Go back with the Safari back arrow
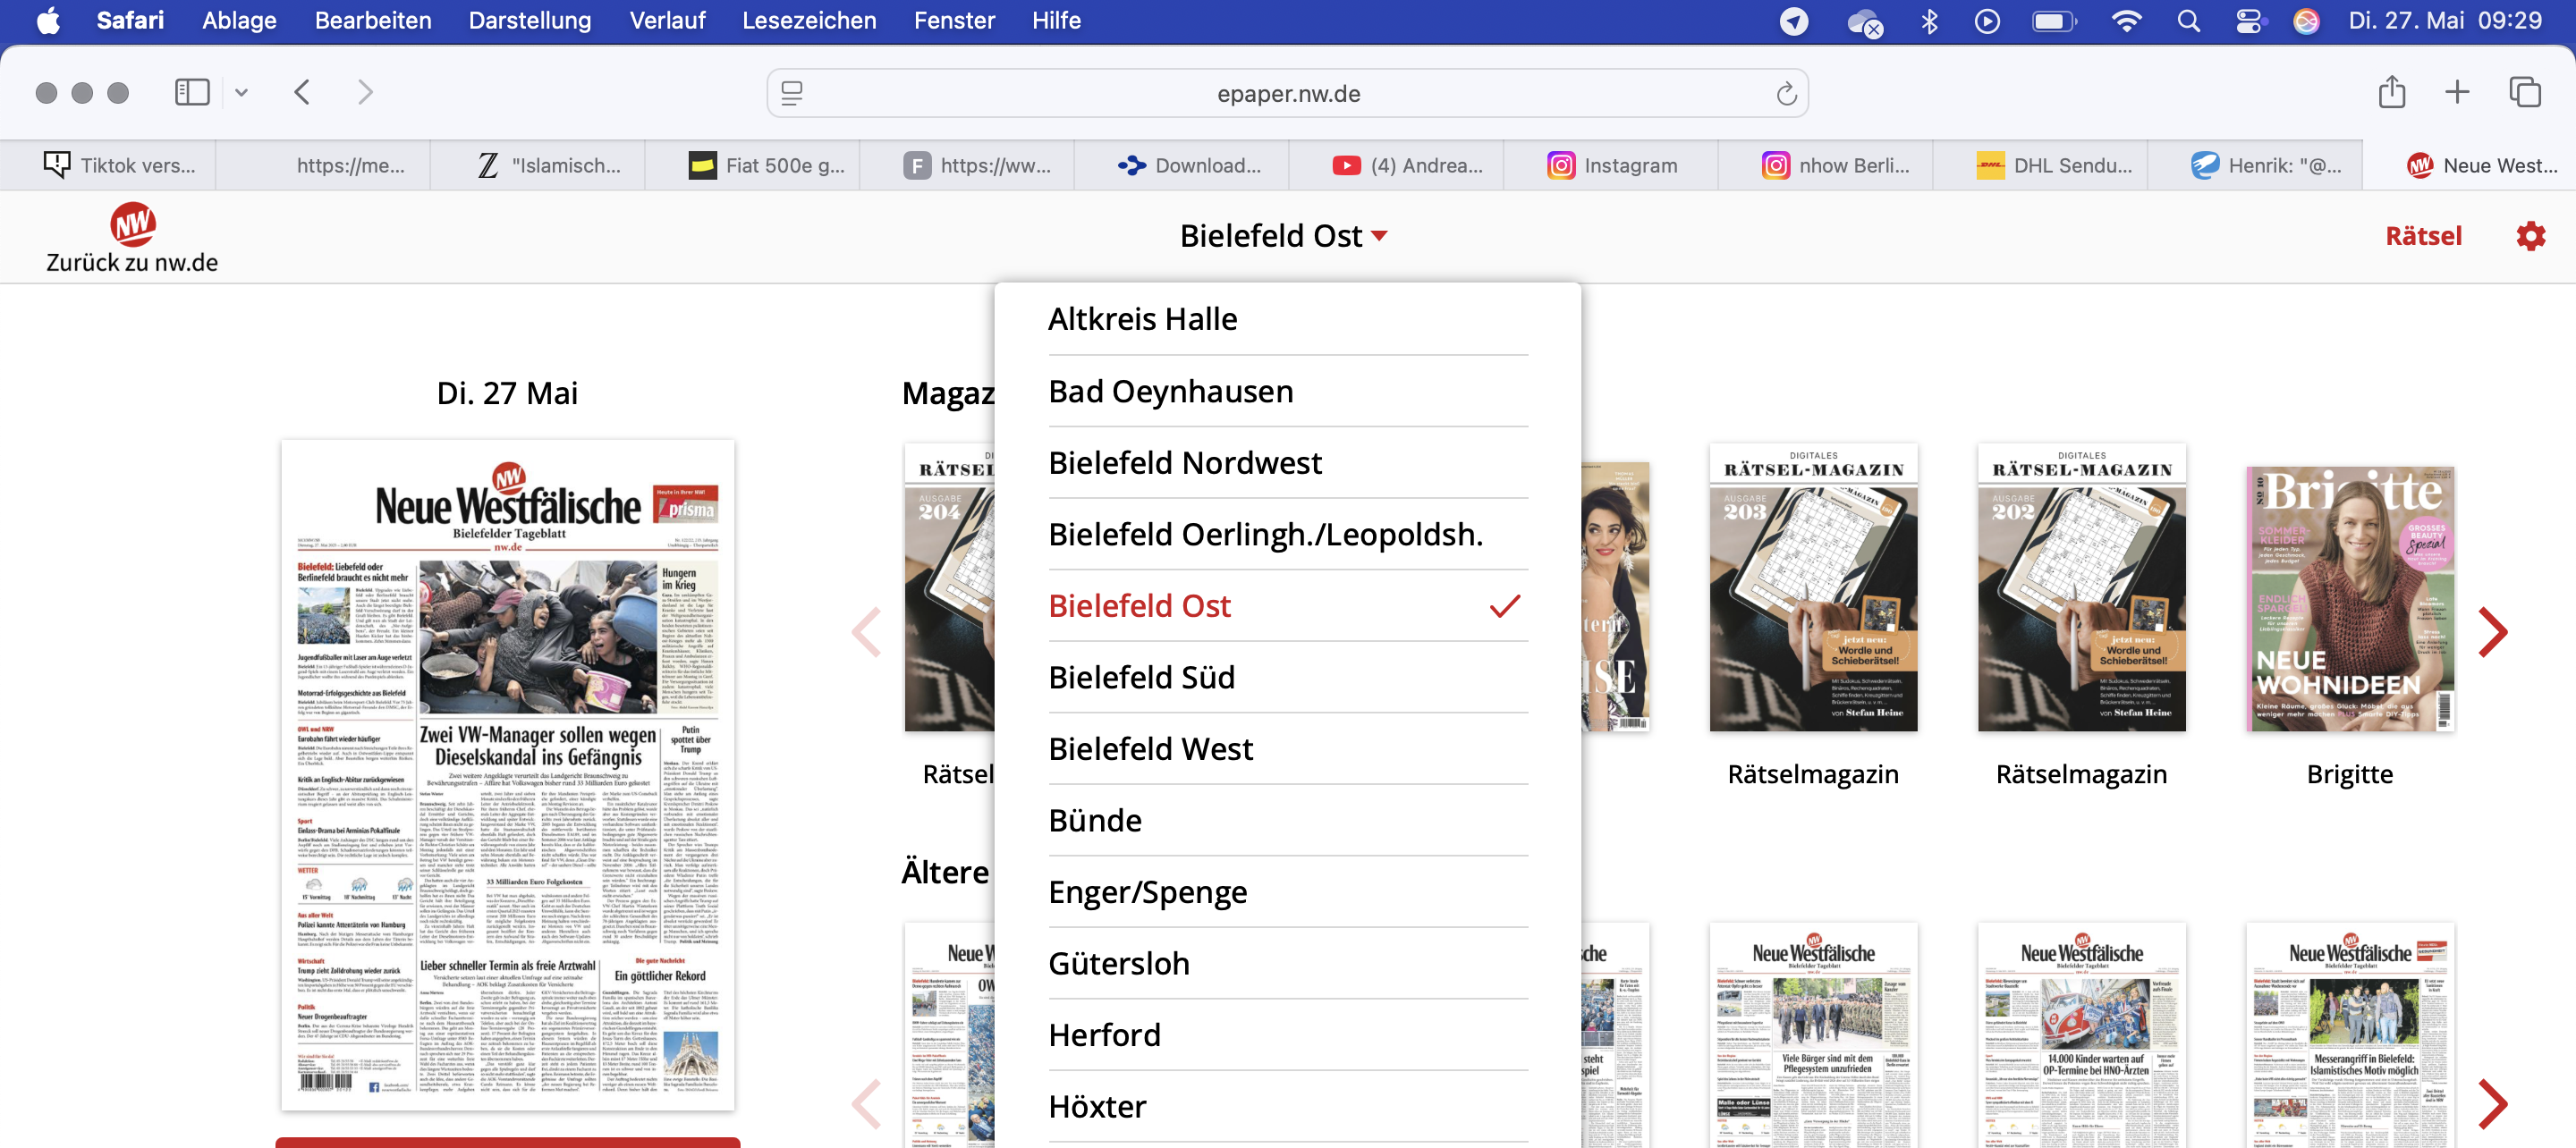This screenshot has height=1148, width=2576. pos(302,93)
